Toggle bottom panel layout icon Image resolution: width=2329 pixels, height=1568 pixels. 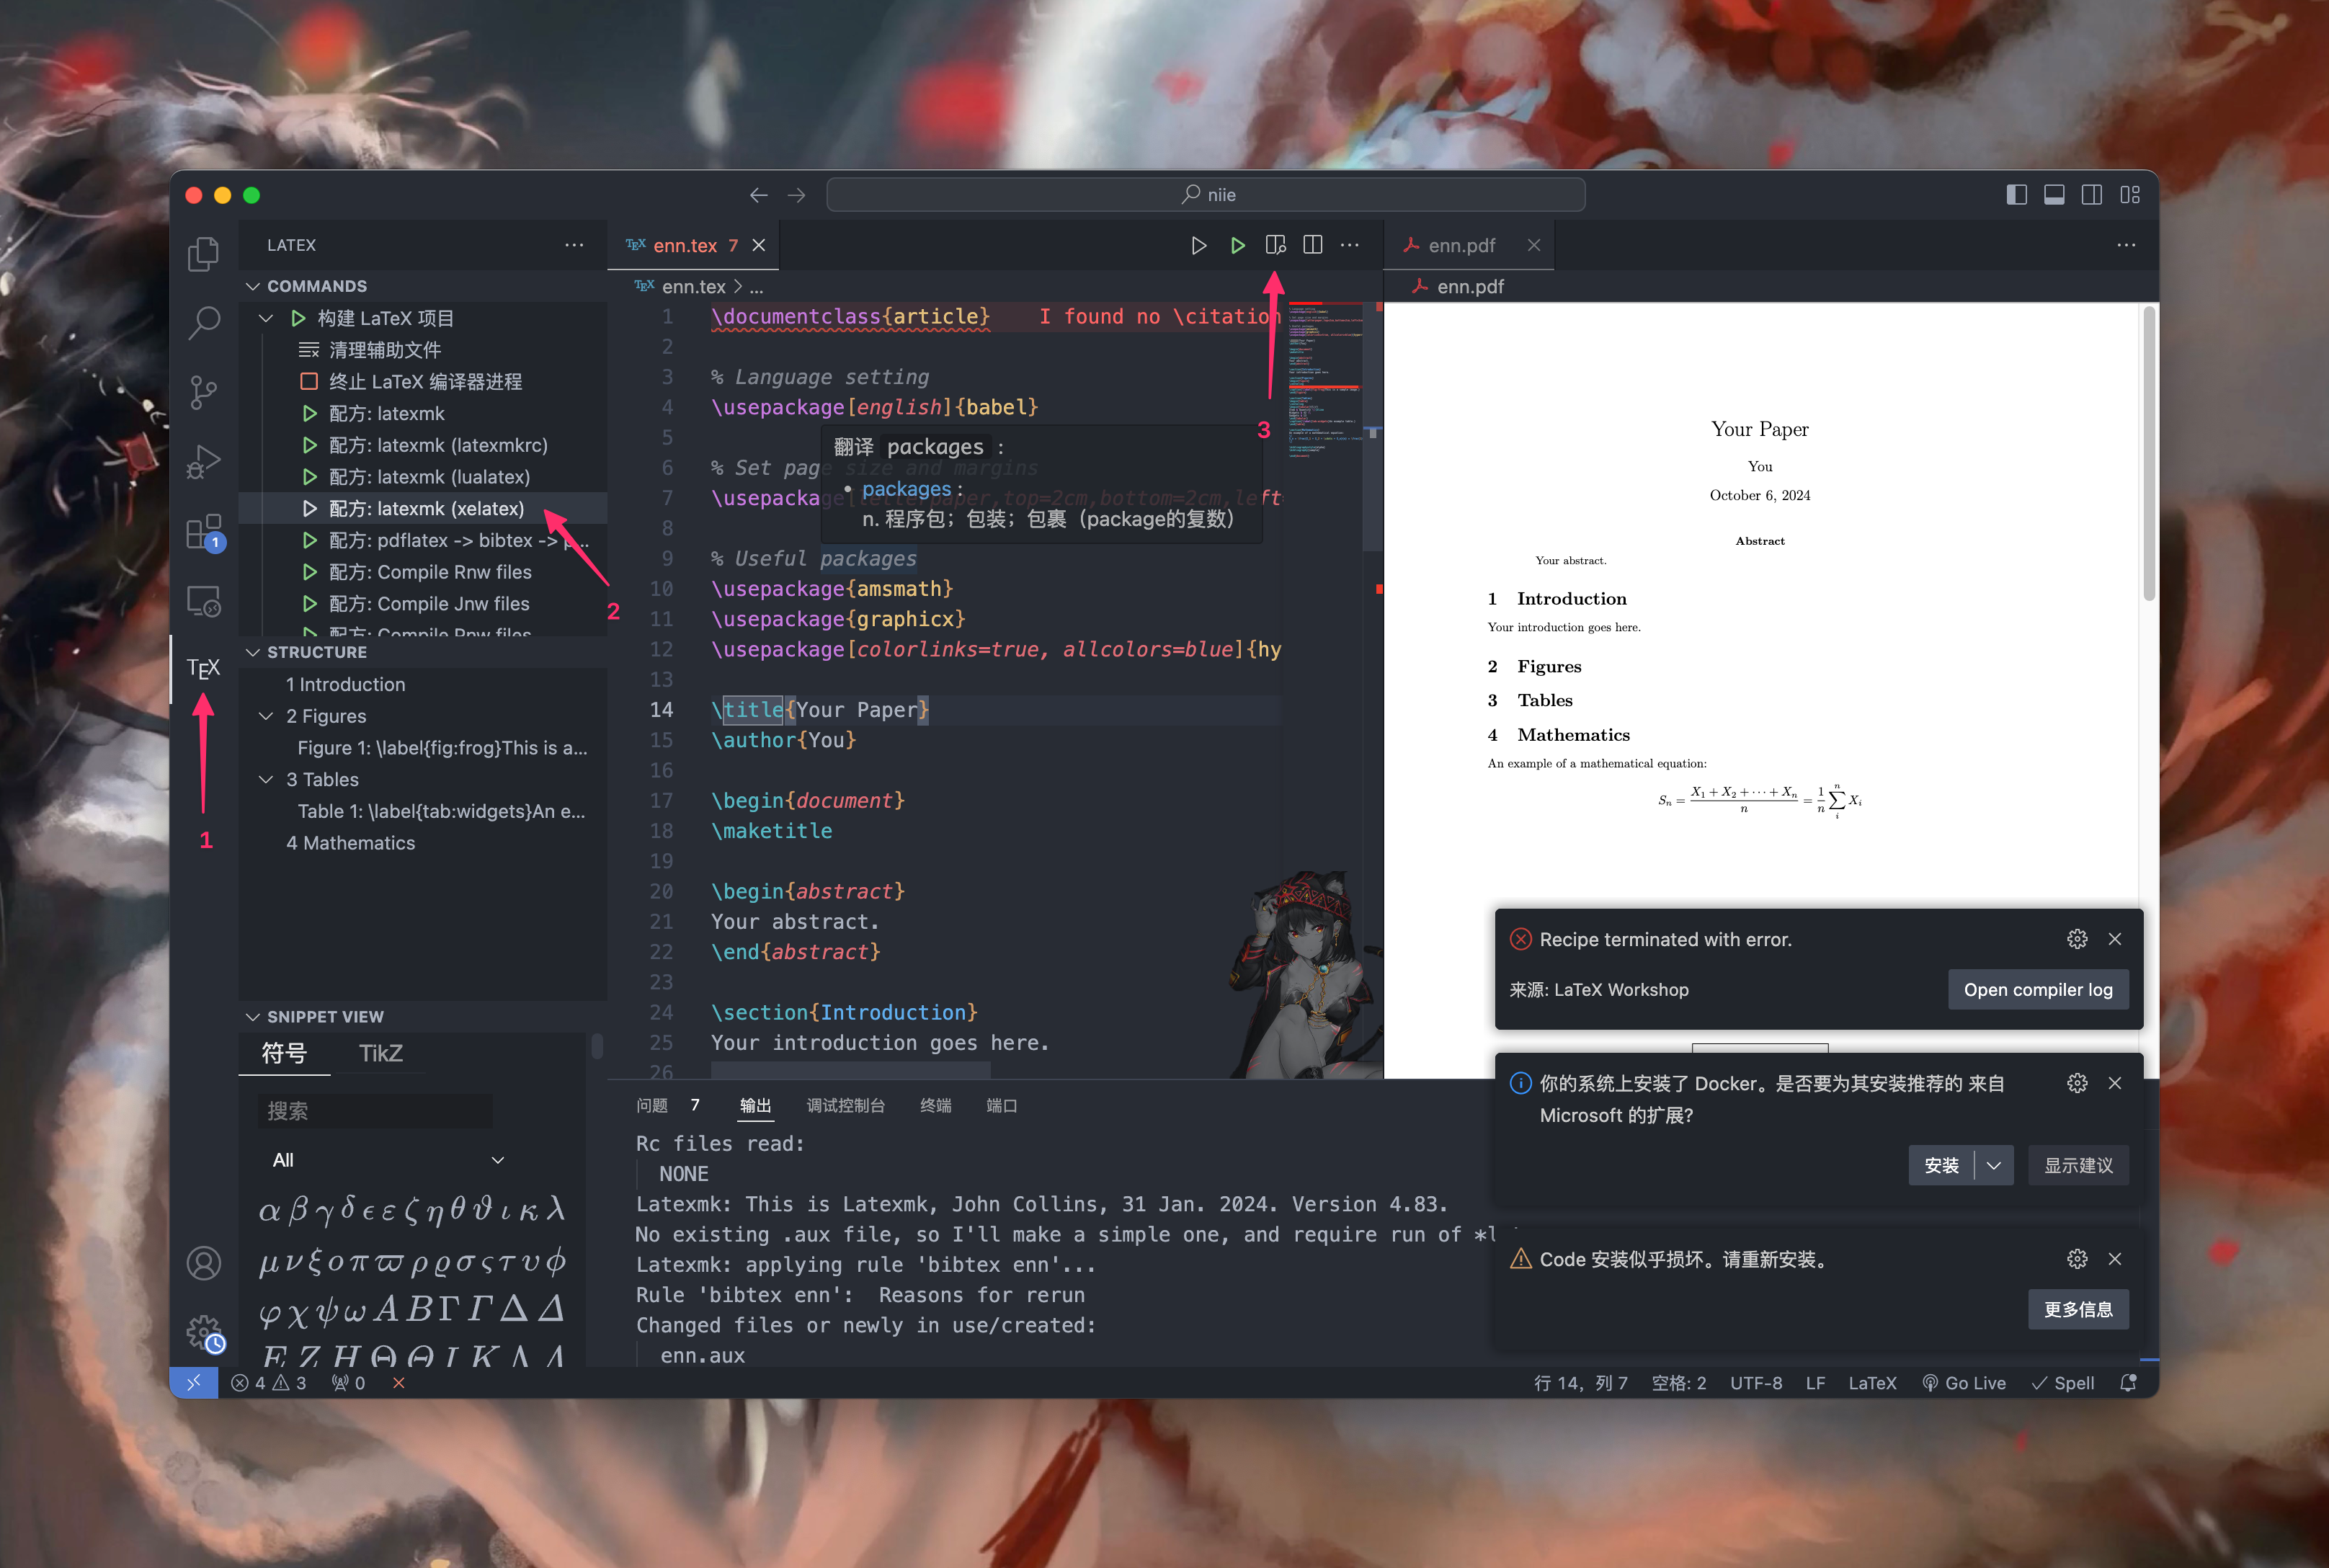coord(2054,195)
